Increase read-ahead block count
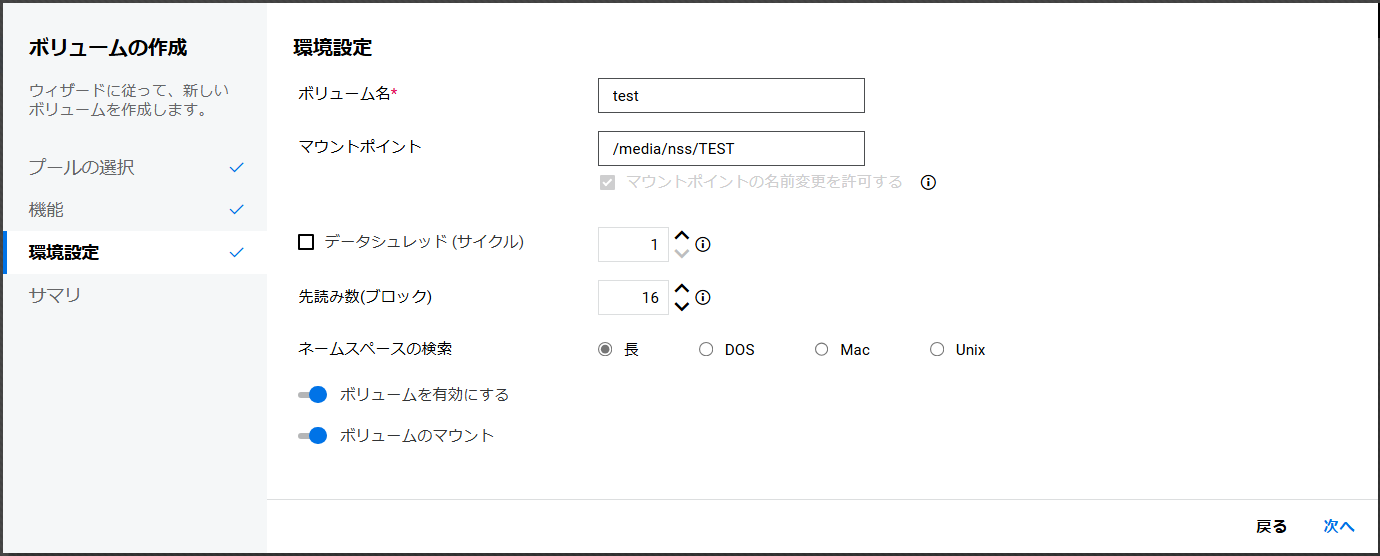Screen dimensions: 1380x556 click(x=682, y=290)
